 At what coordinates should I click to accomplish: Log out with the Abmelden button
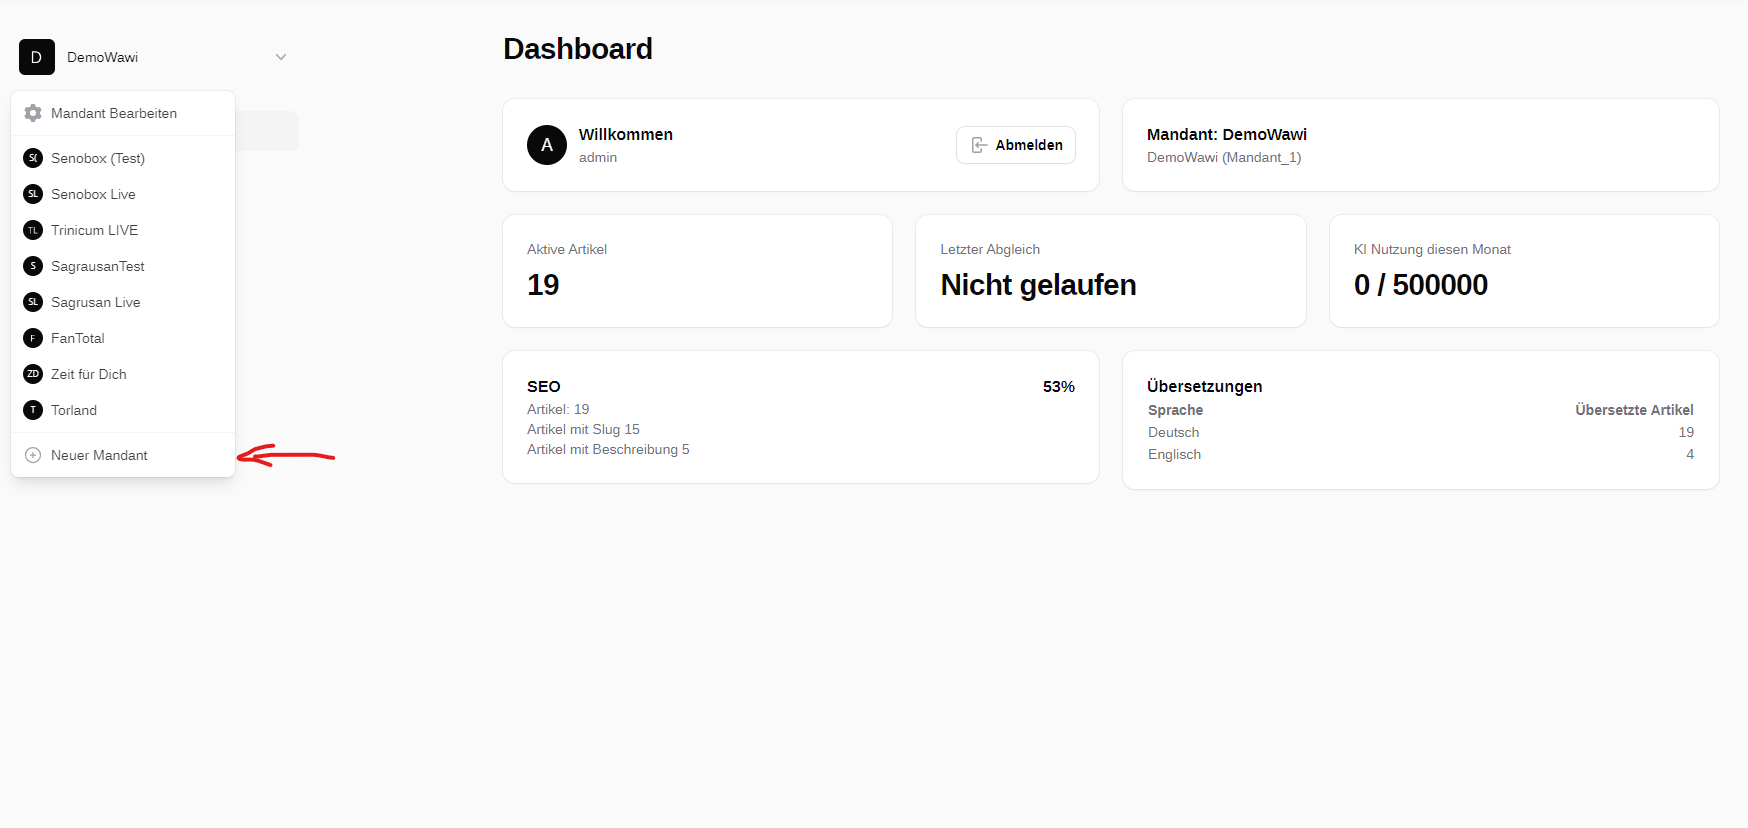pos(1016,145)
